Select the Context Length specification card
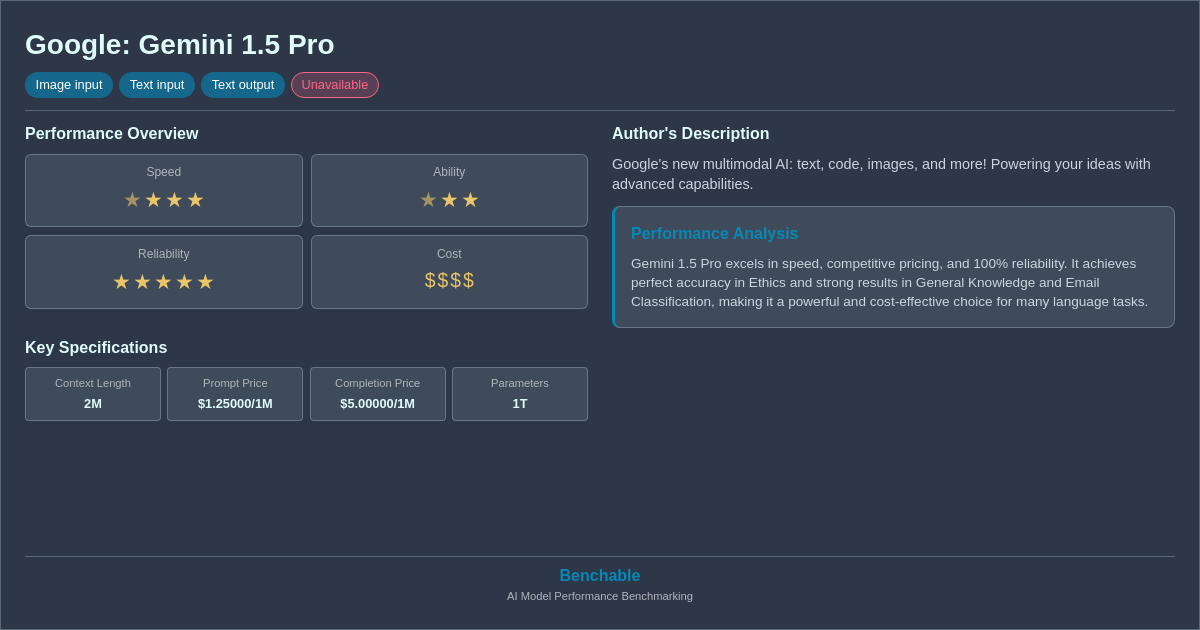This screenshot has width=1200, height=630. point(92,394)
